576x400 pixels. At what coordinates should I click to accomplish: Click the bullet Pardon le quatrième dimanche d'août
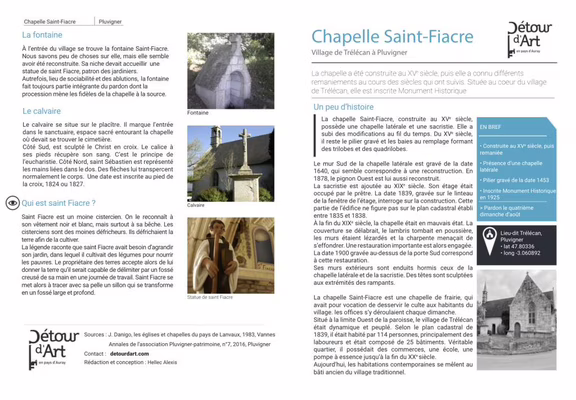click(506, 211)
